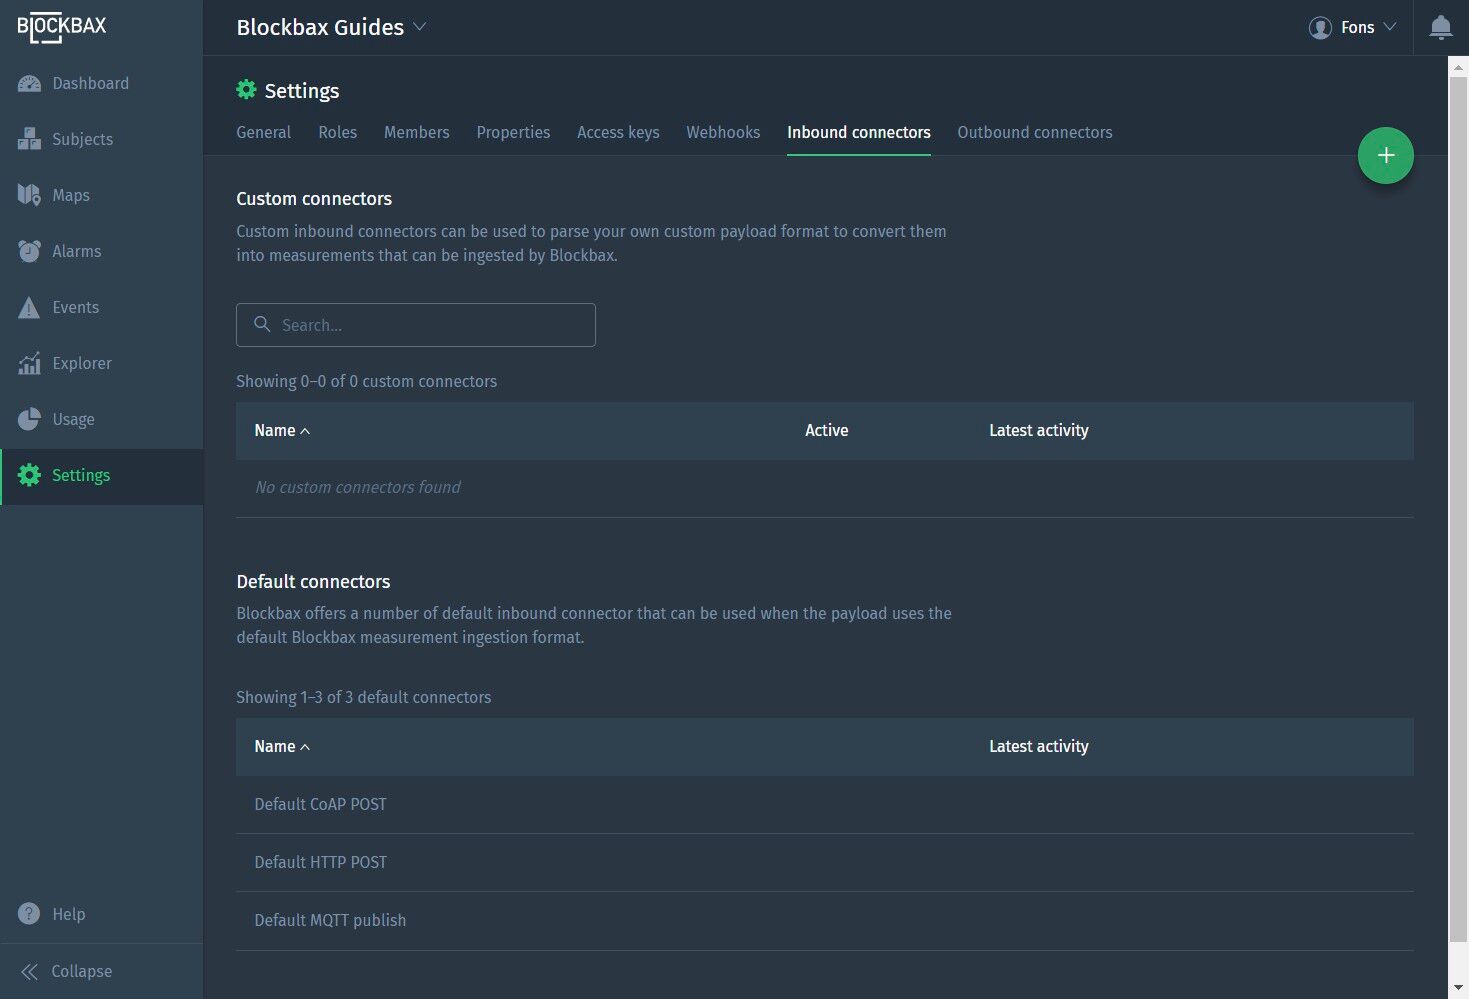This screenshot has width=1469, height=999.
Task: Focus the custom connectors search field
Action: pyautogui.click(x=416, y=325)
